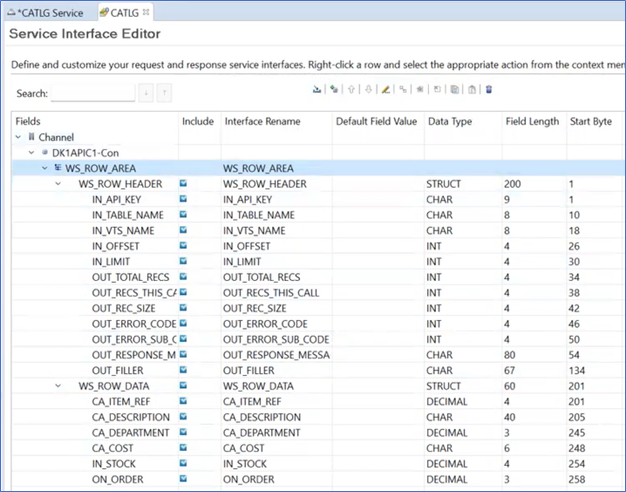This screenshot has height=492, width=626.
Task: Click the copy toolbar icon
Action: tap(454, 89)
